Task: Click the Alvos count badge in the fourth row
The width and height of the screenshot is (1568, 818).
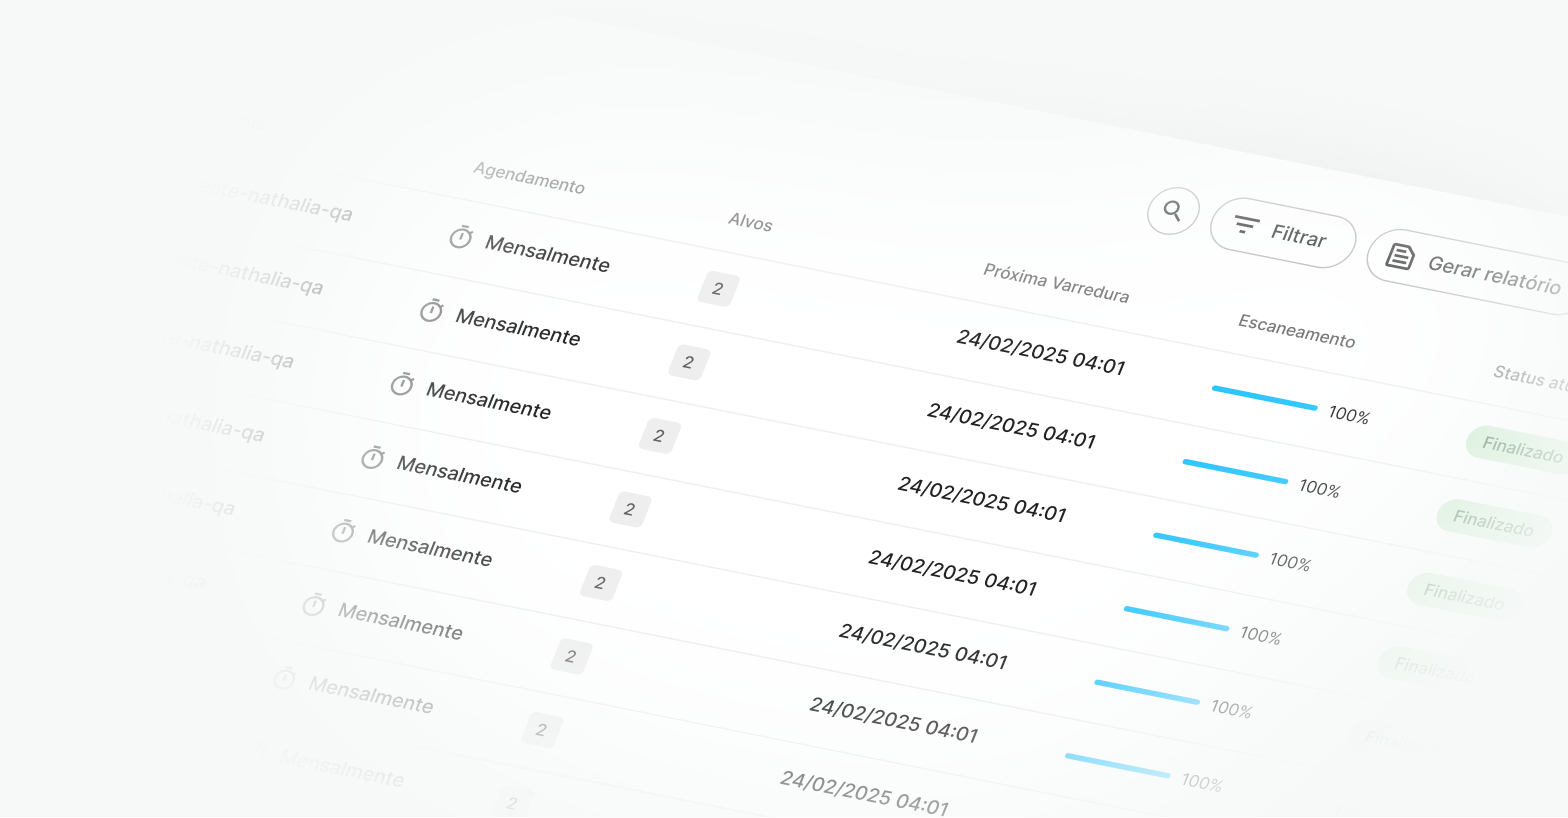Action: click(630, 509)
